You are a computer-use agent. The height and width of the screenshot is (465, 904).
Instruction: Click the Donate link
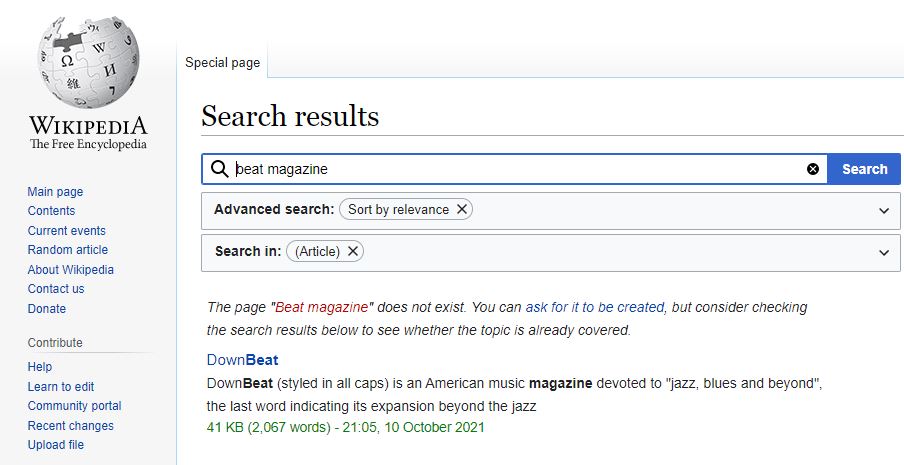pos(47,309)
